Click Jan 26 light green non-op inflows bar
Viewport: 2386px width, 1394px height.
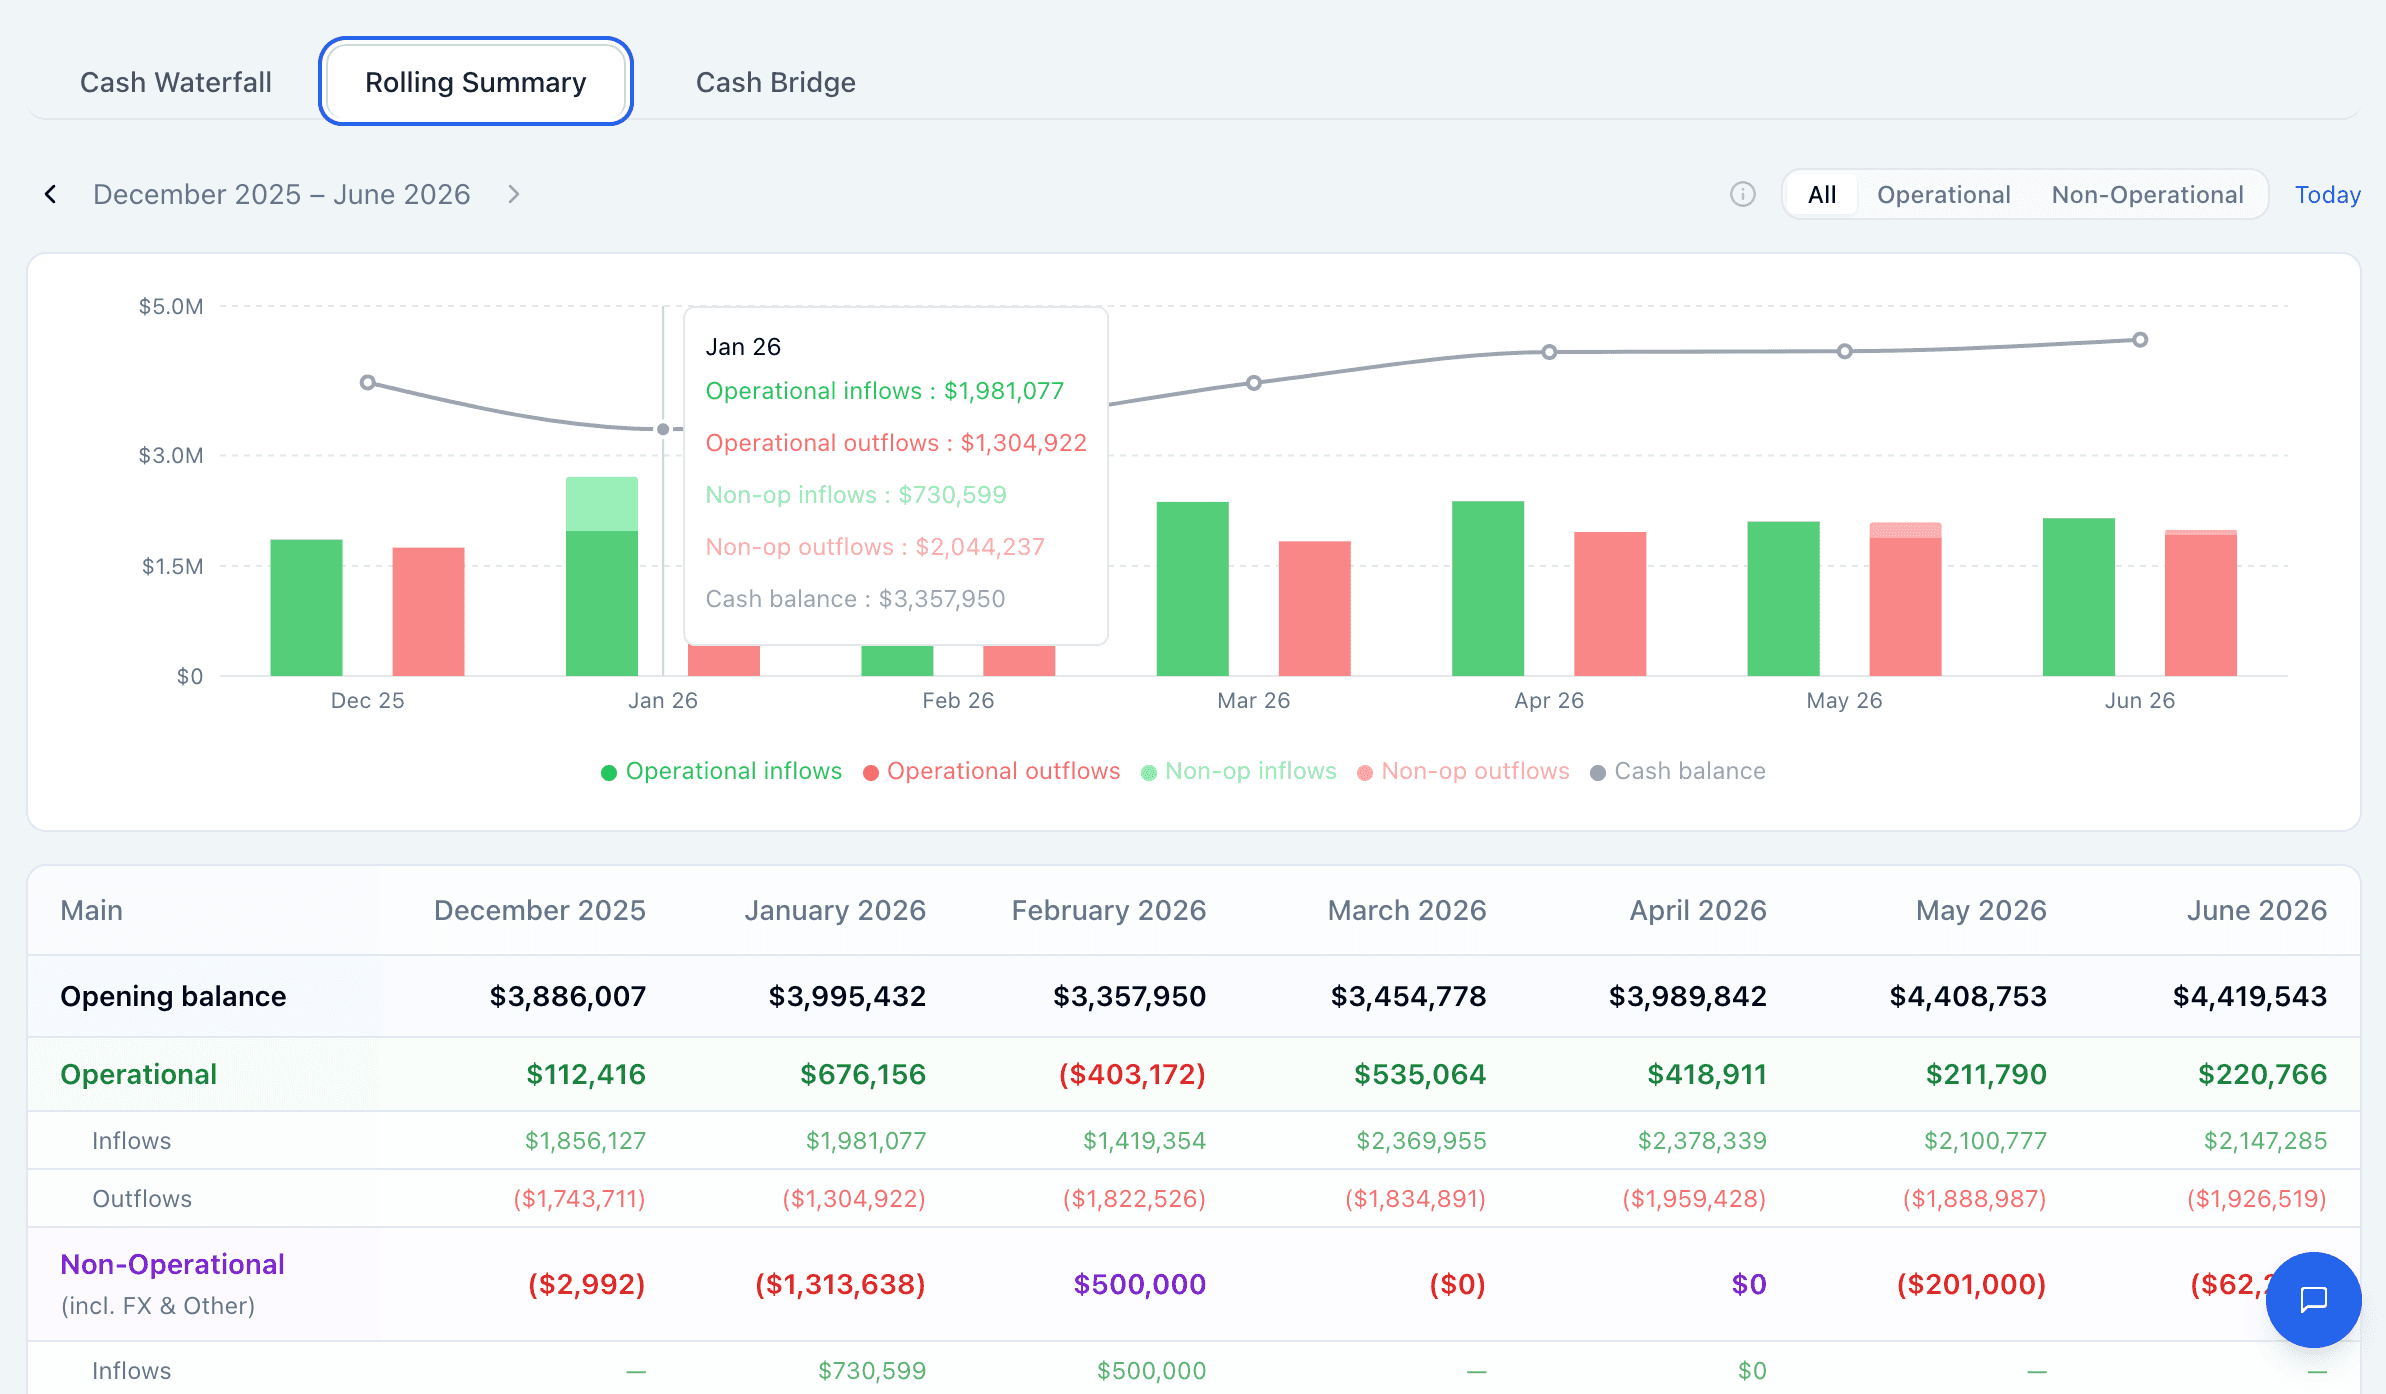[602, 504]
